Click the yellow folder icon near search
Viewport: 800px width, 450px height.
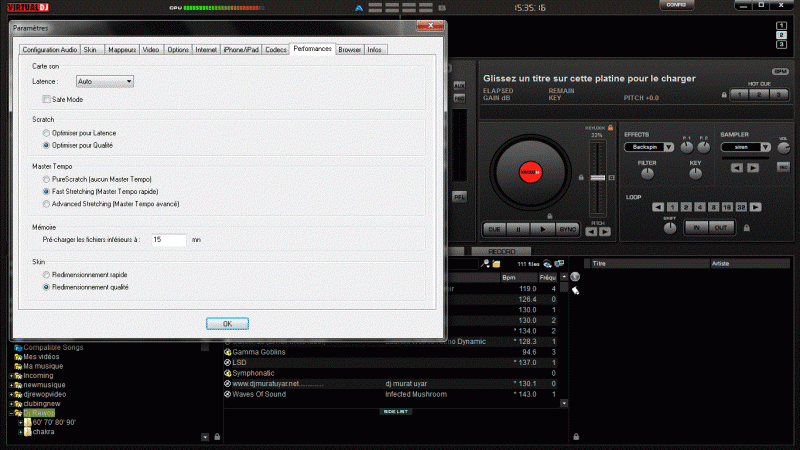click(496, 264)
